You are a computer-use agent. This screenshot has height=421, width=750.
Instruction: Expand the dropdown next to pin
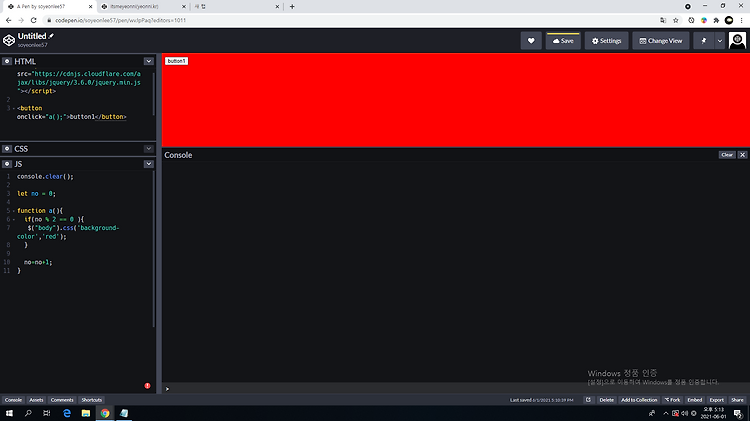(719, 41)
